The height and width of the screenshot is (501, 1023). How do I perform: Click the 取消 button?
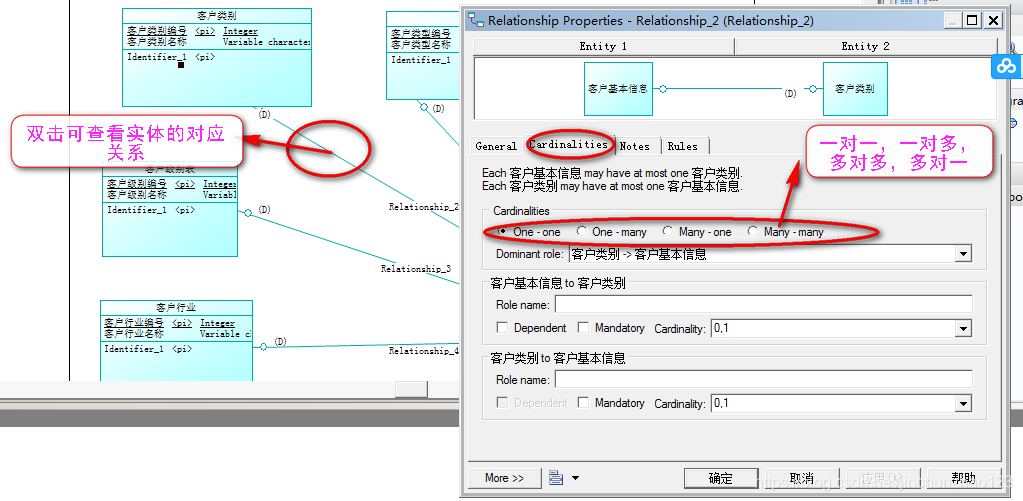click(802, 478)
